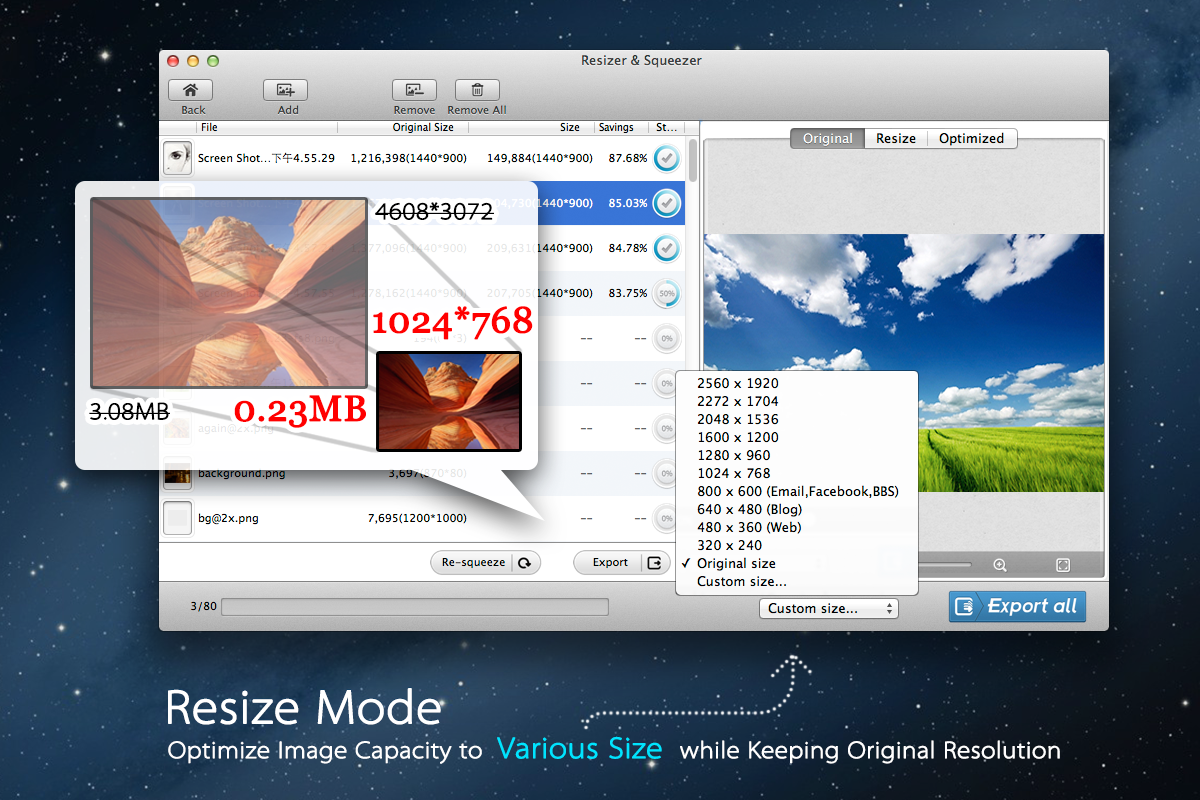Click savings value 87.68%
Screen dimensions: 1200x800
click(628, 158)
